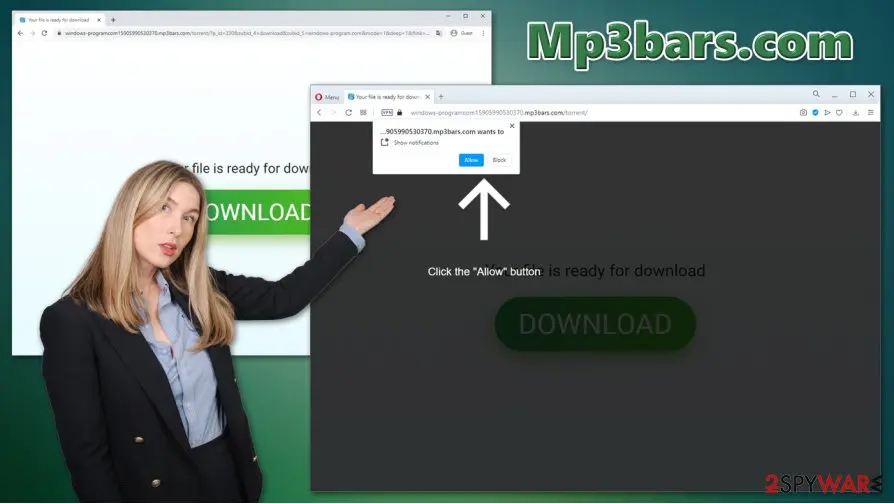This screenshot has height=504, width=894.
Task: Reload page in the Chrome window
Action: click(44, 33)
